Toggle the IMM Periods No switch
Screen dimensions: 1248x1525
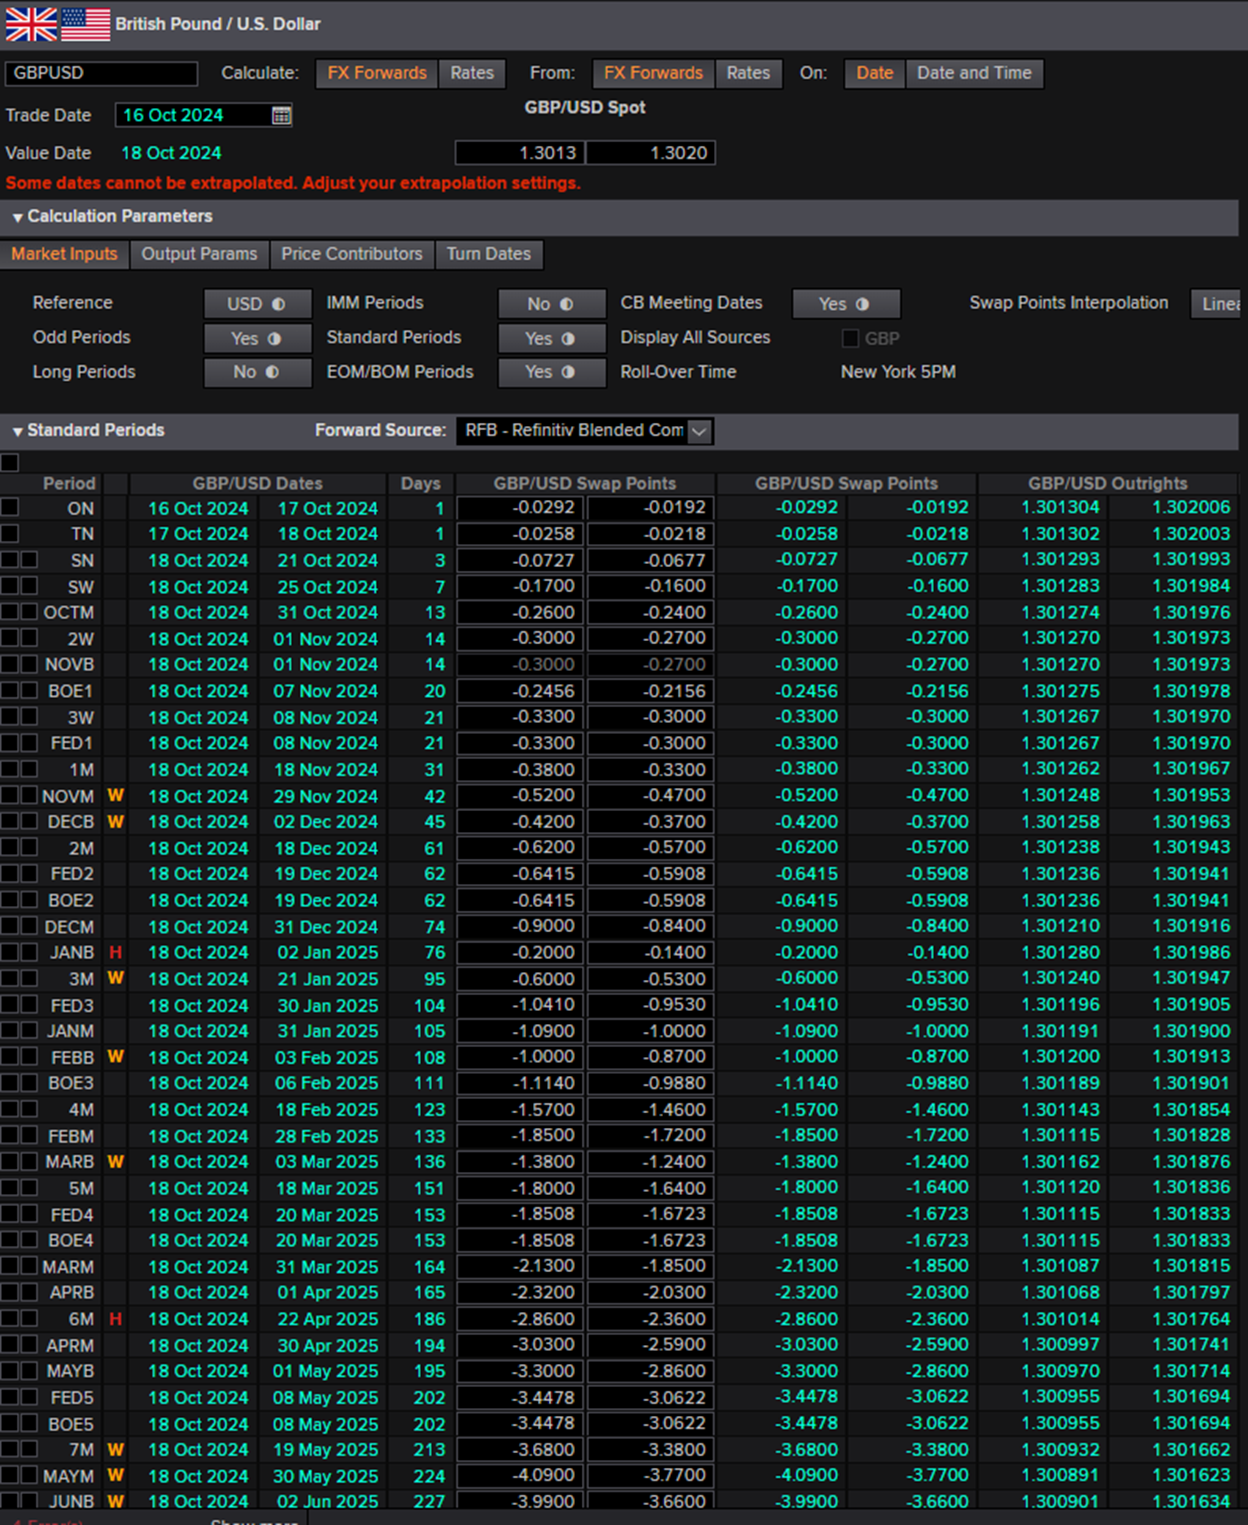551,304
